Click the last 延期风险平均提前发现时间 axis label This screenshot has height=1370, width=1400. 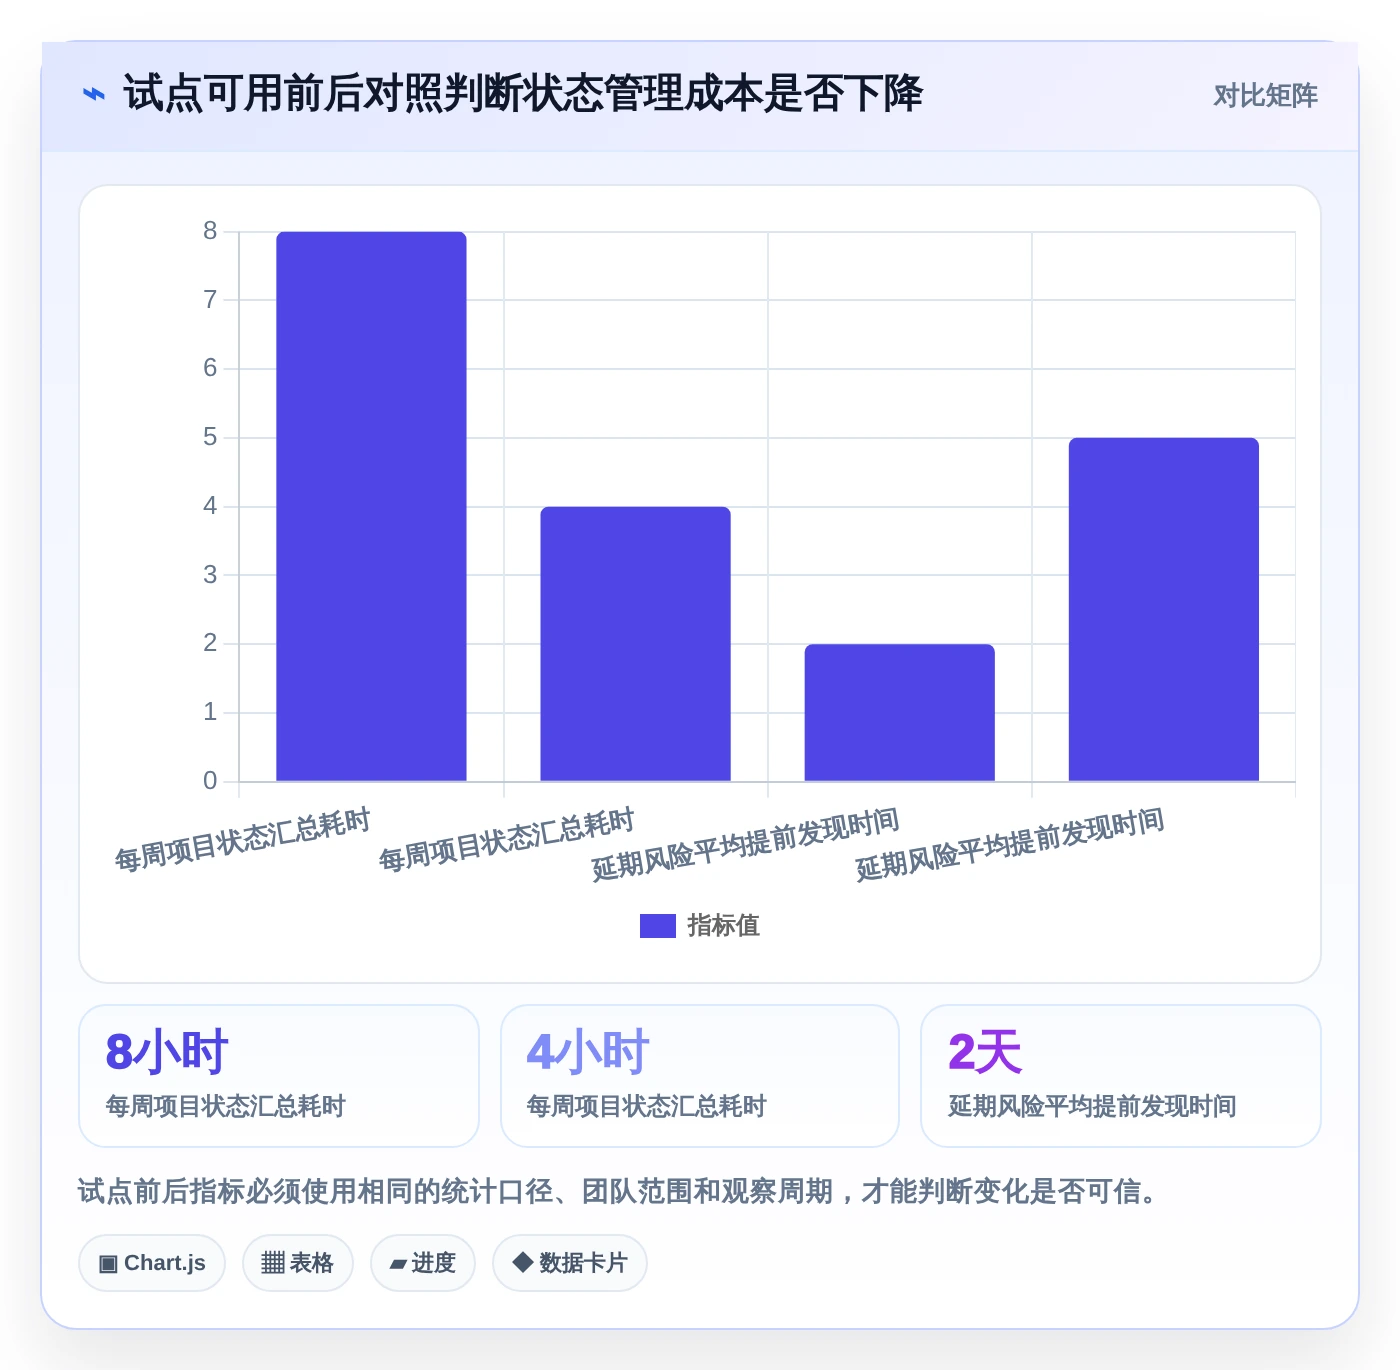tap(1010, 845)
